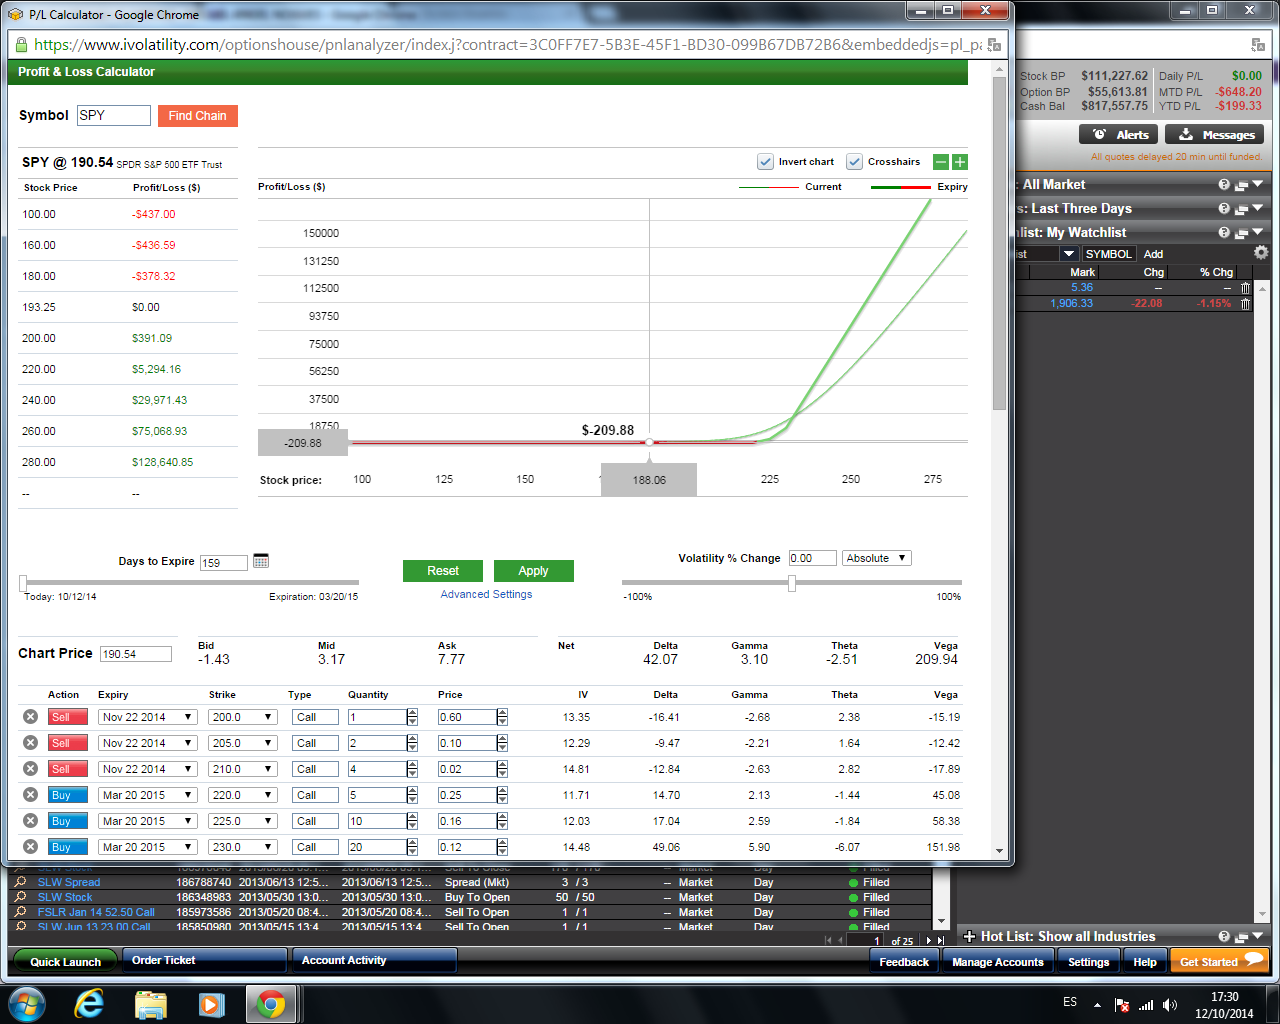This screenshot has height=1024, width=1280.
Task: Open the Alerts button
Action: point(1118,135)
